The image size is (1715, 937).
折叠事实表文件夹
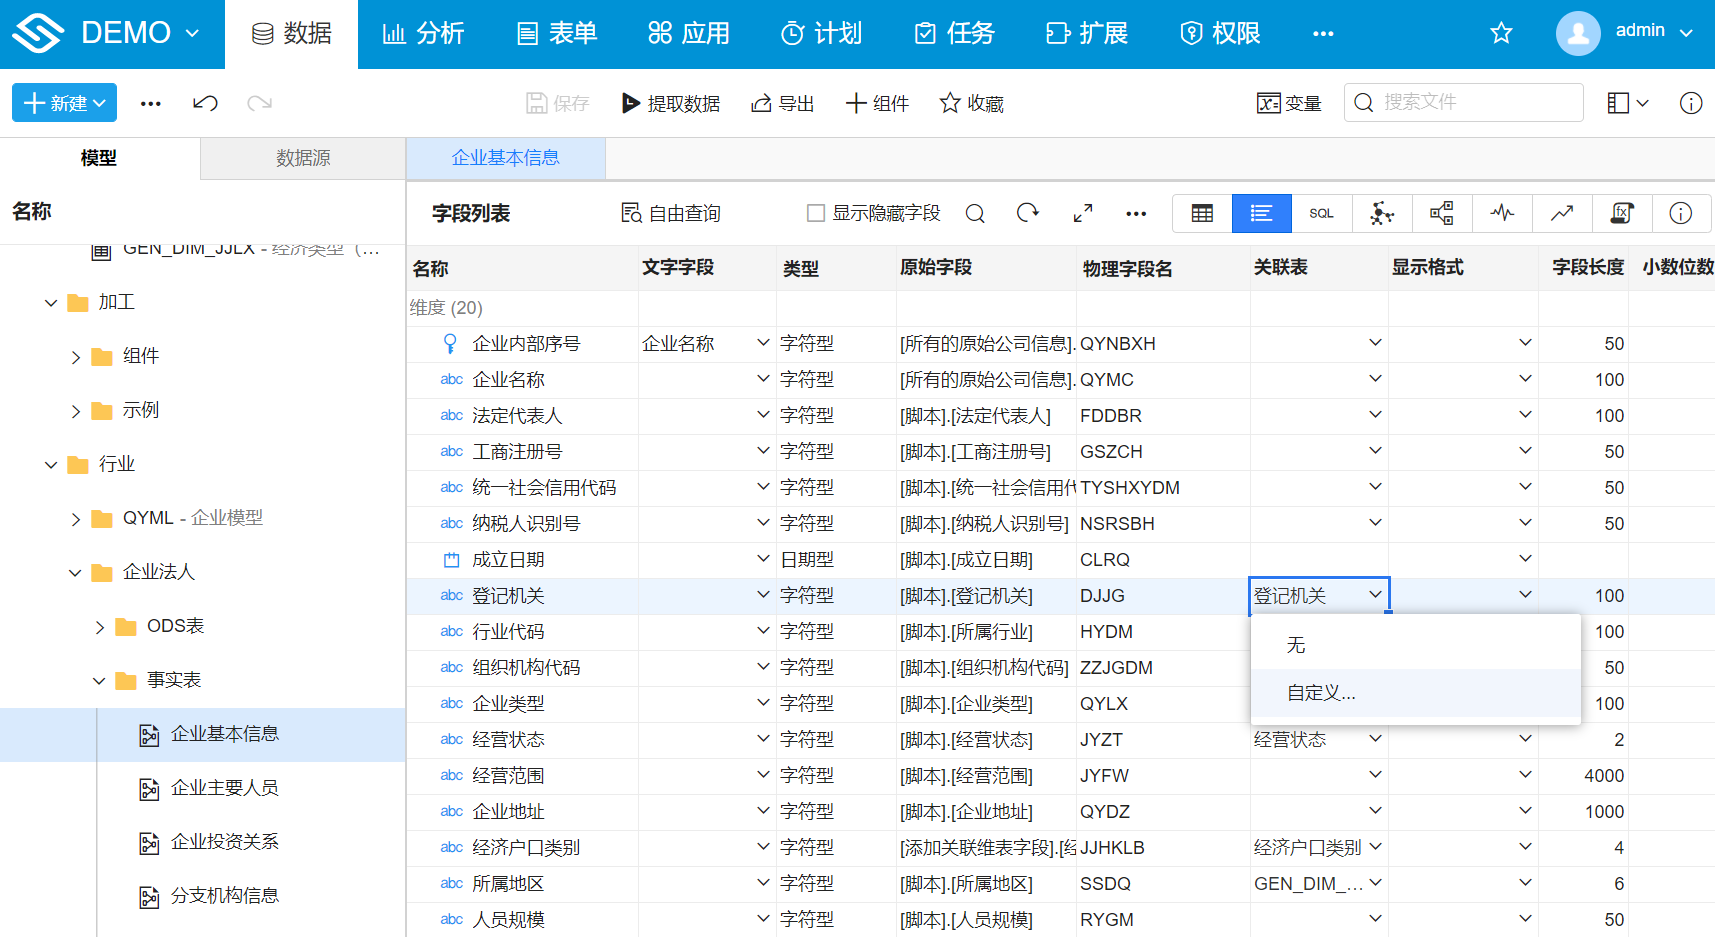[x=98, y=680]
